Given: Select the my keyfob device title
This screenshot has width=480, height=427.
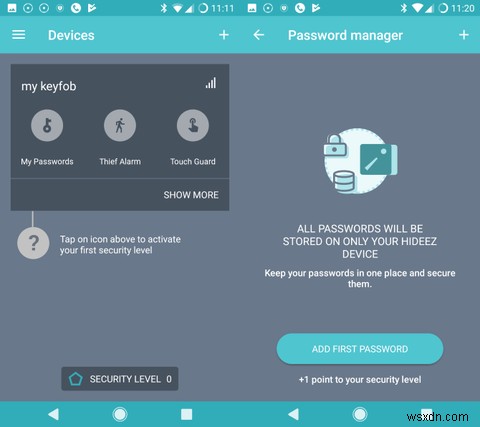Looking at the screenshot, I should coord(49,86).
